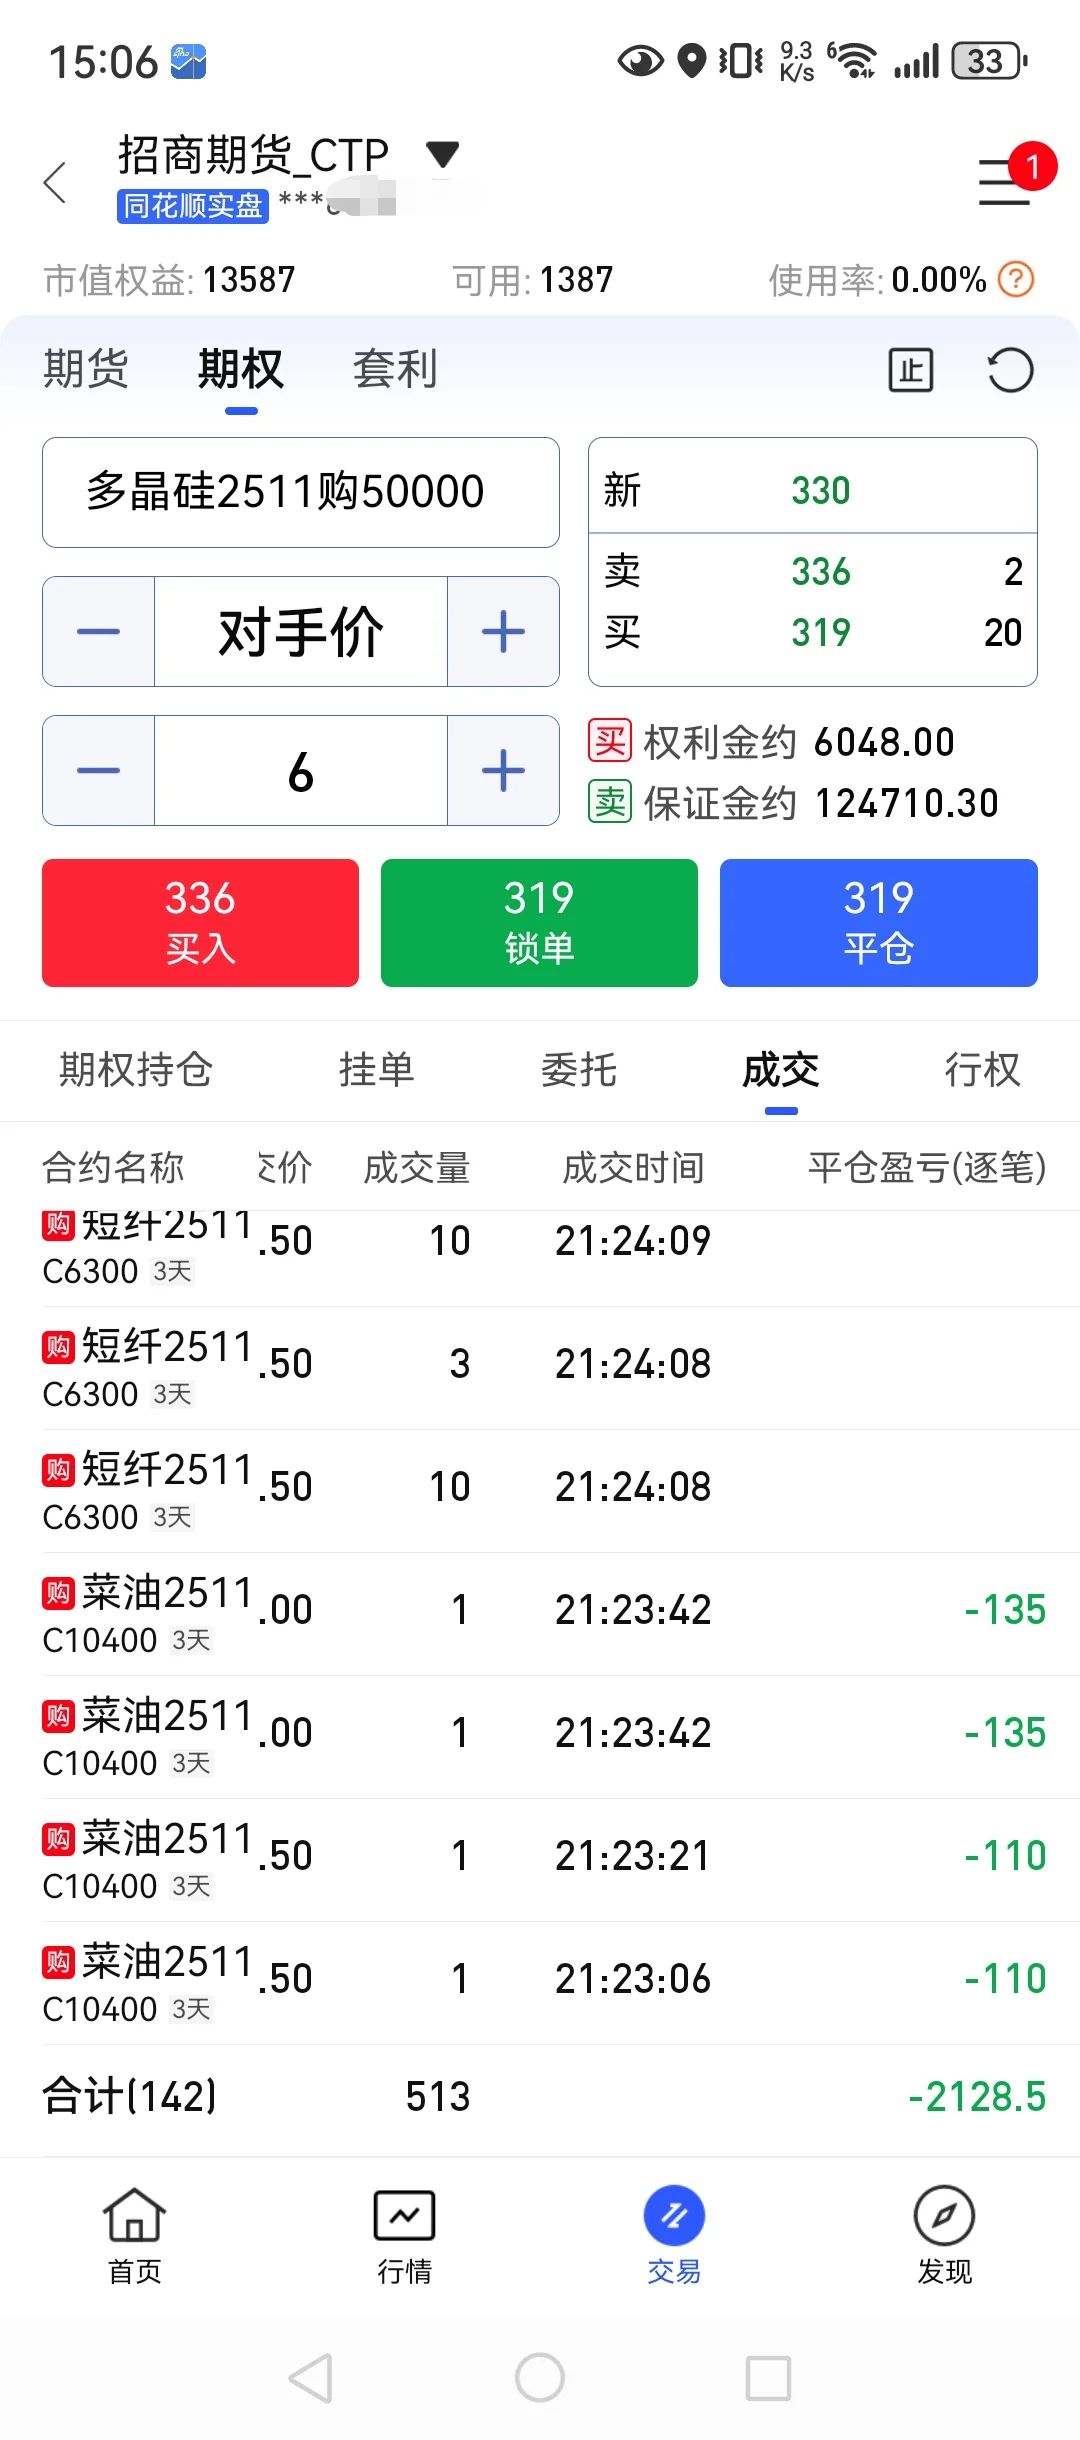This screenshot has width=1080, height=2440.
Task: Tap the Android recent apps square
Action: [769, 2378]
